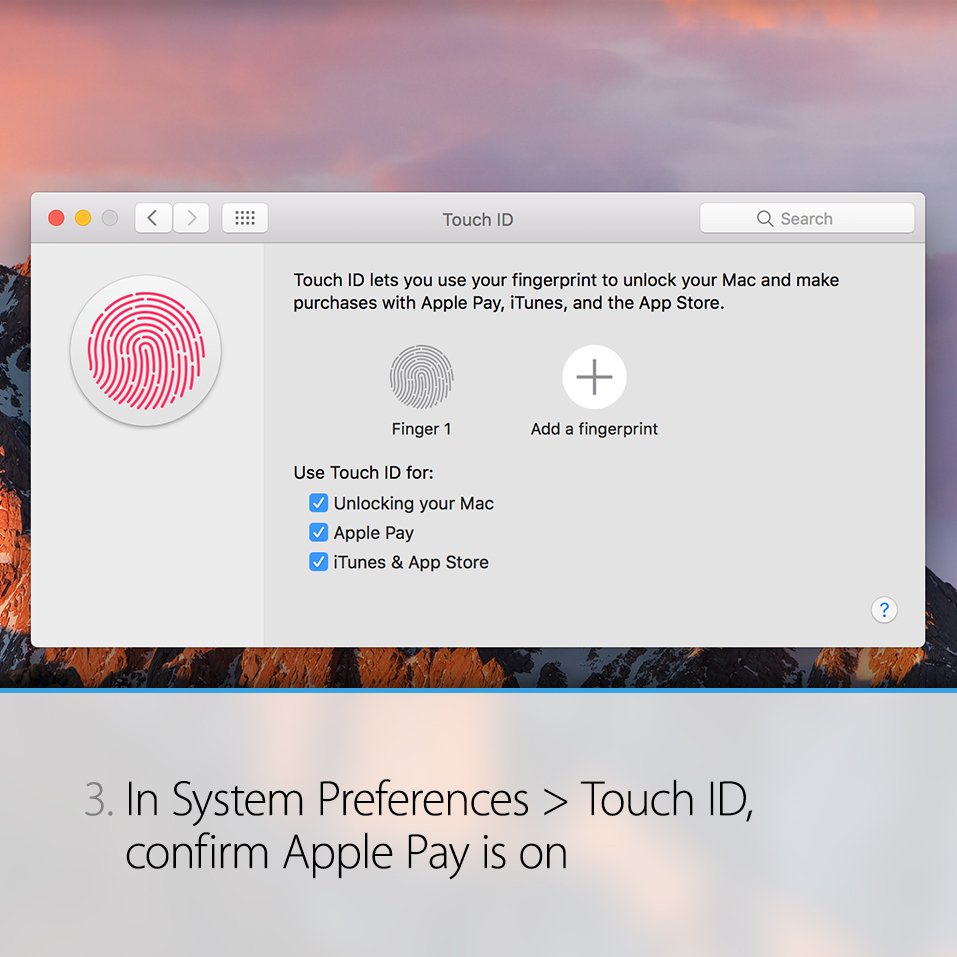Close the Touch ID window with the red button
The image size is (957, 957).
(x=56, y=218)
